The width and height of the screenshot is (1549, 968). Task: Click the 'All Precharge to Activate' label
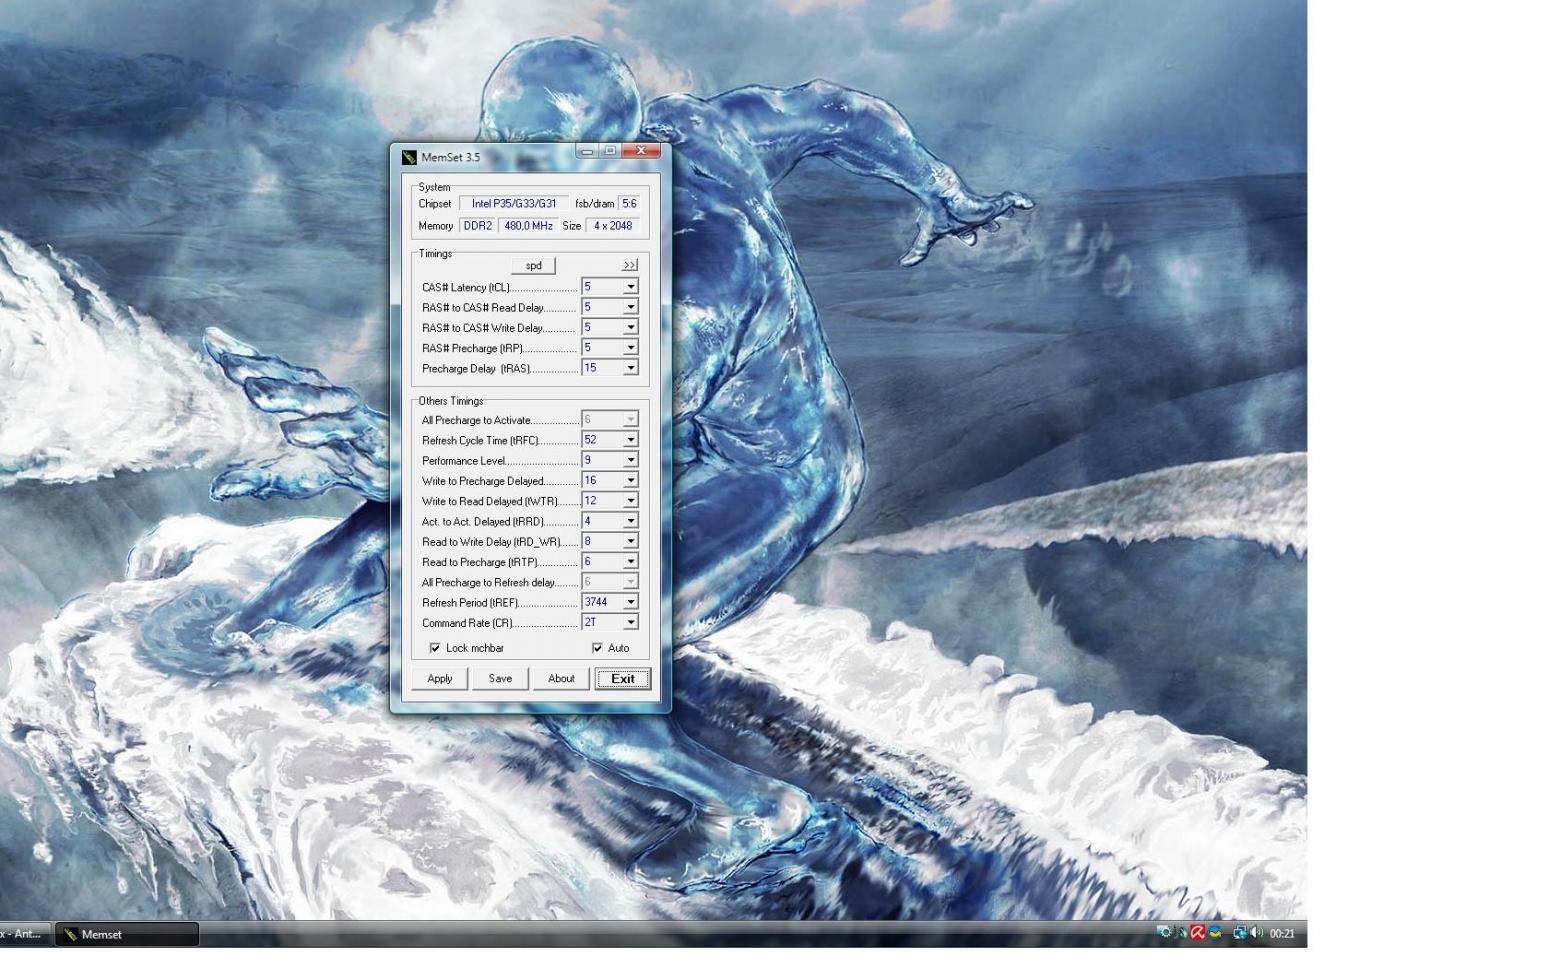(477, 420)
